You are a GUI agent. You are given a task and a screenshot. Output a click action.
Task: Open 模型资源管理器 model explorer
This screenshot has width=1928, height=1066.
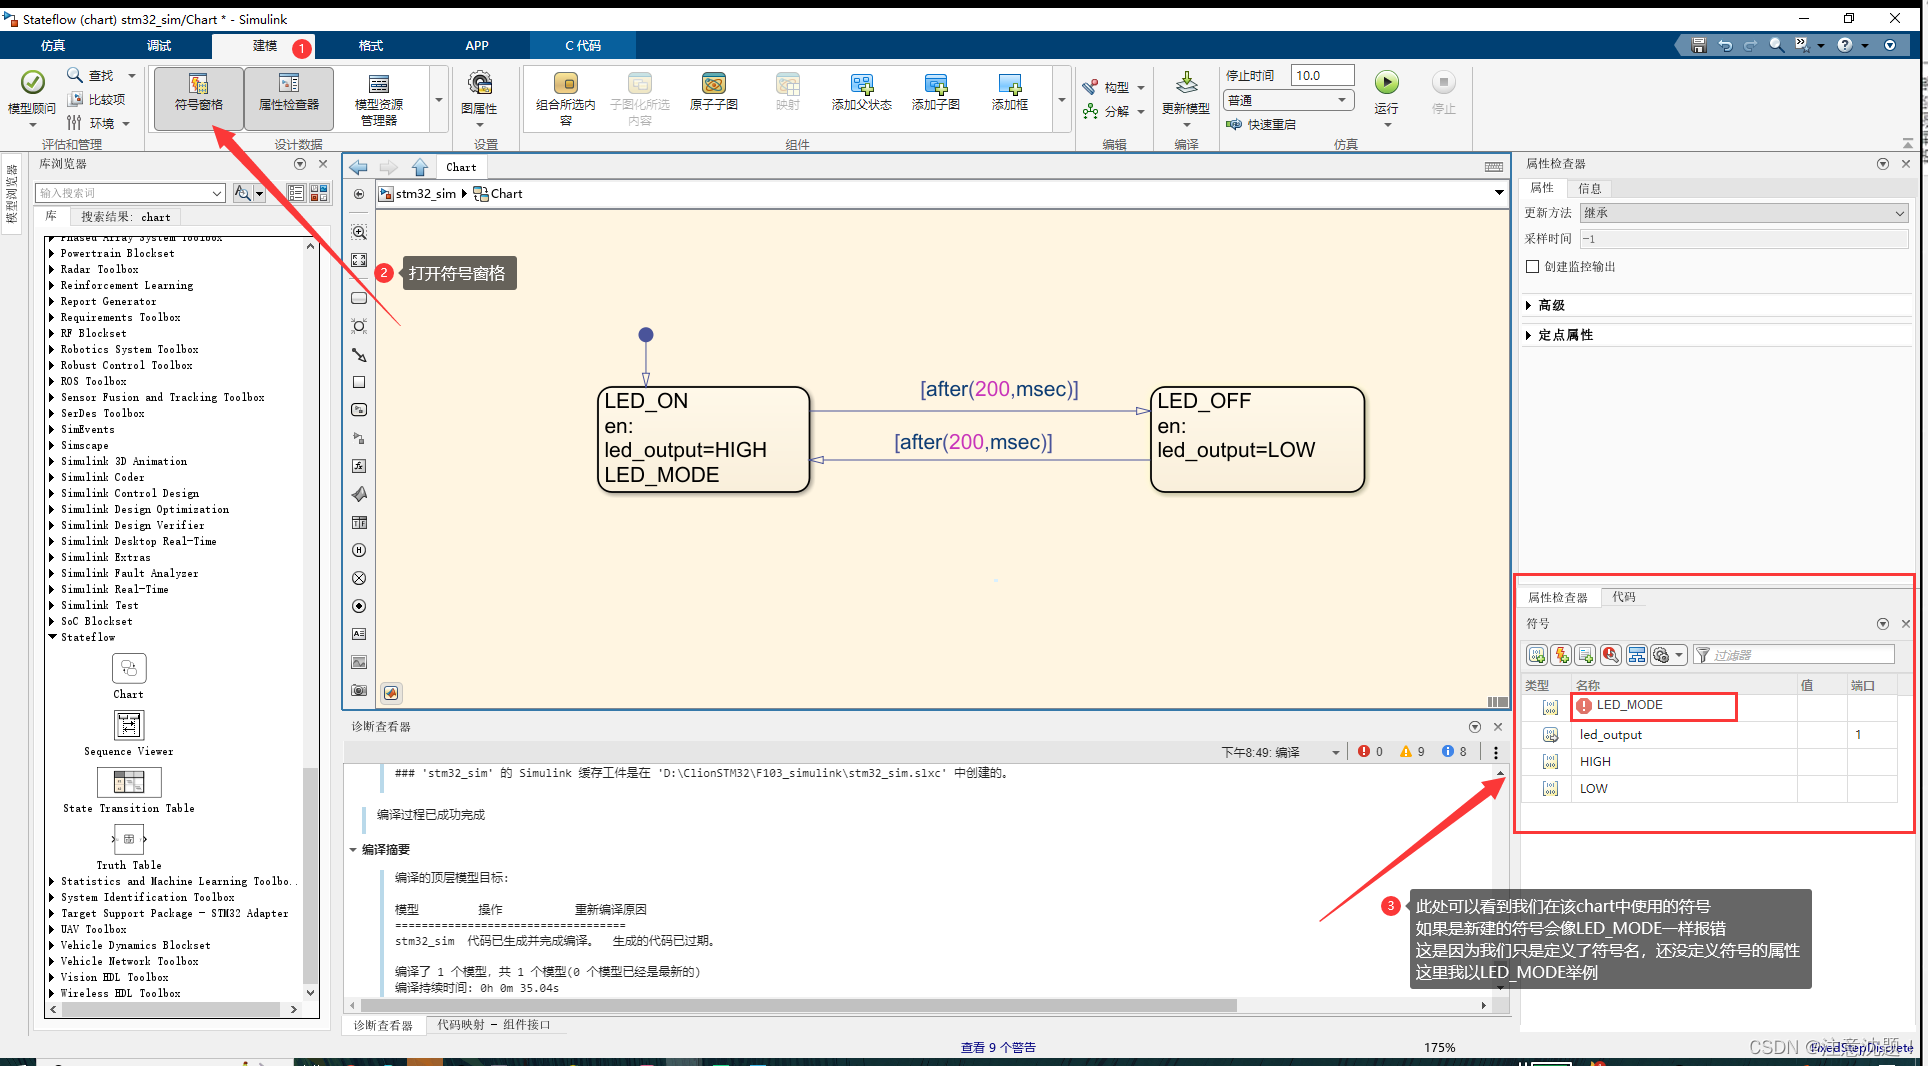pyautogui.click(x=379, y=100)
